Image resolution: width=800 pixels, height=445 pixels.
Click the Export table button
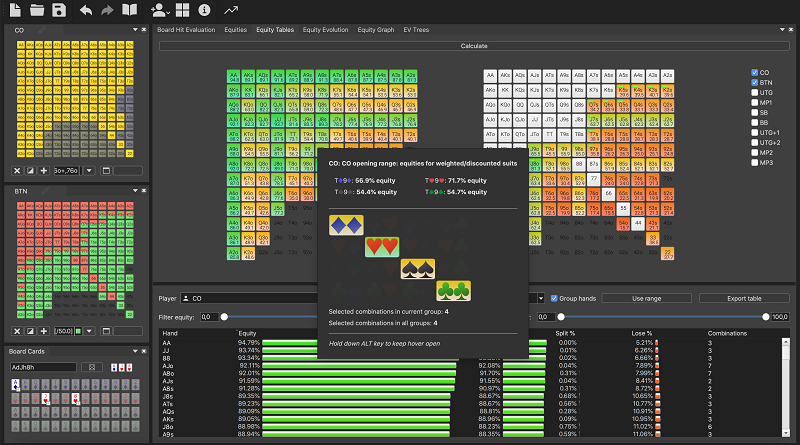click(x=744, y=299)
